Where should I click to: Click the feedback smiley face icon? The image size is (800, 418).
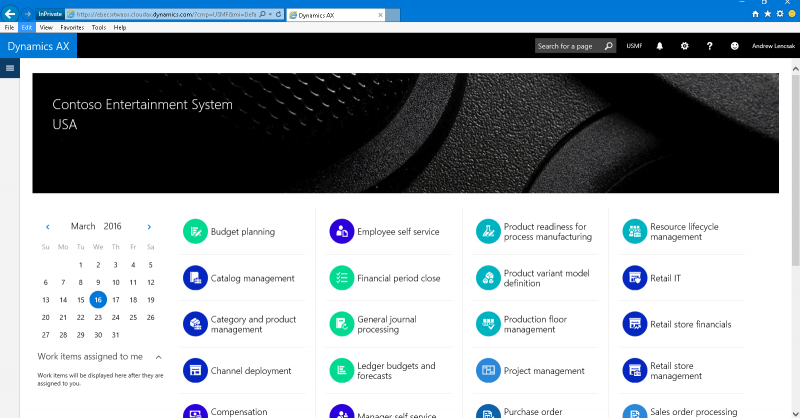pyautogui.click(x=734, y=46)
